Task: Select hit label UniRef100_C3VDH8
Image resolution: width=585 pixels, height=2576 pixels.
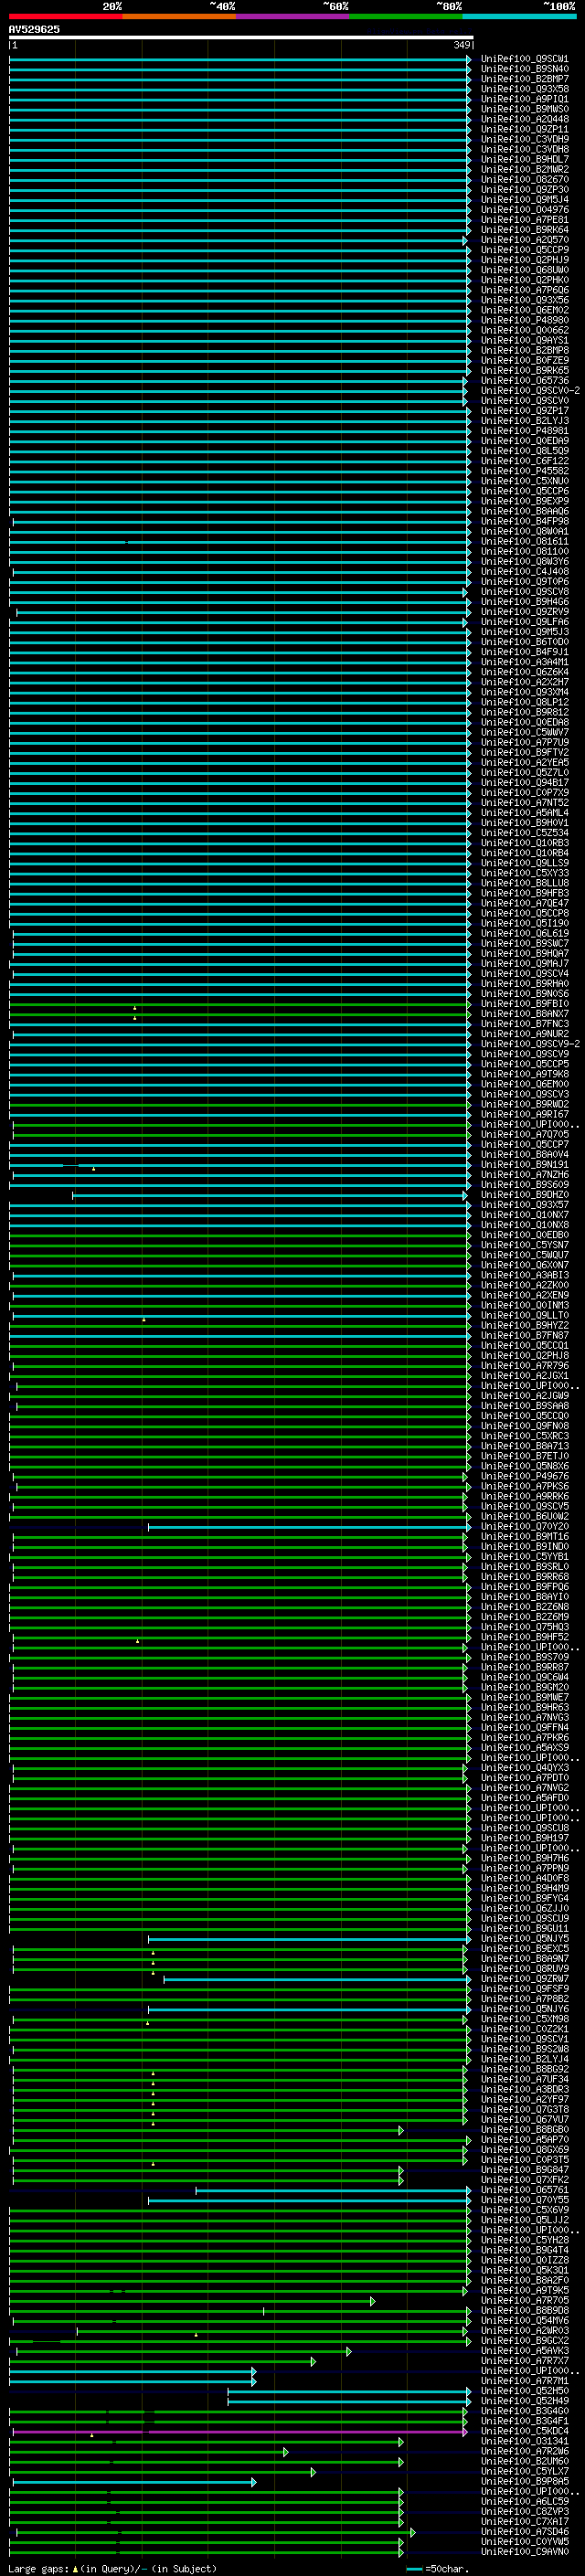Action: [525, 149]
